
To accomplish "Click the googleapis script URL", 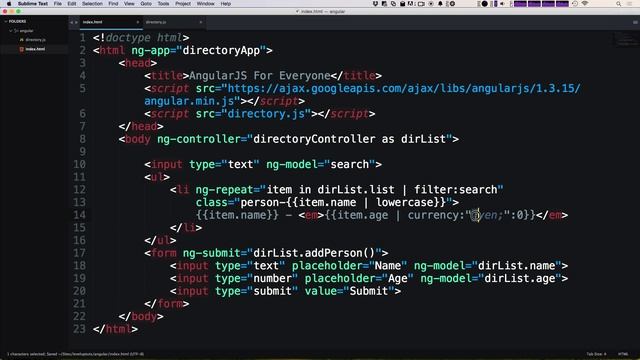I will pos(362,95).
